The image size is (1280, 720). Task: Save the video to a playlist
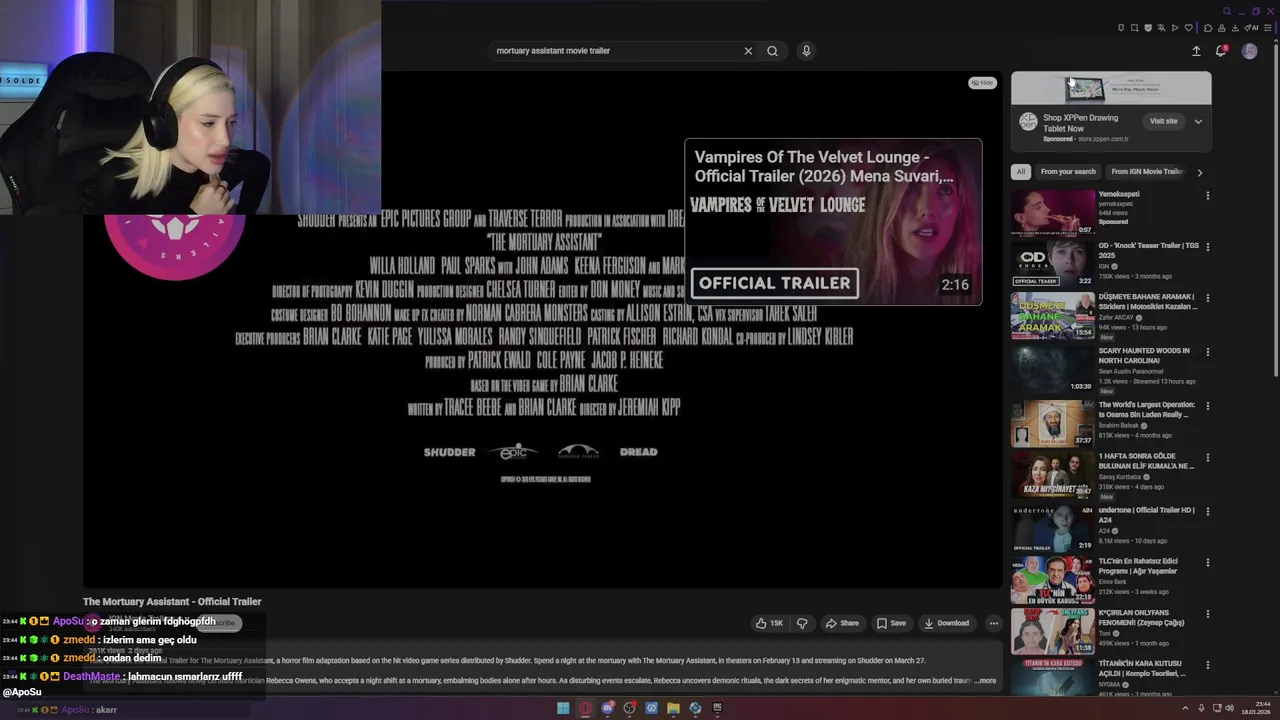coord(891,623)
